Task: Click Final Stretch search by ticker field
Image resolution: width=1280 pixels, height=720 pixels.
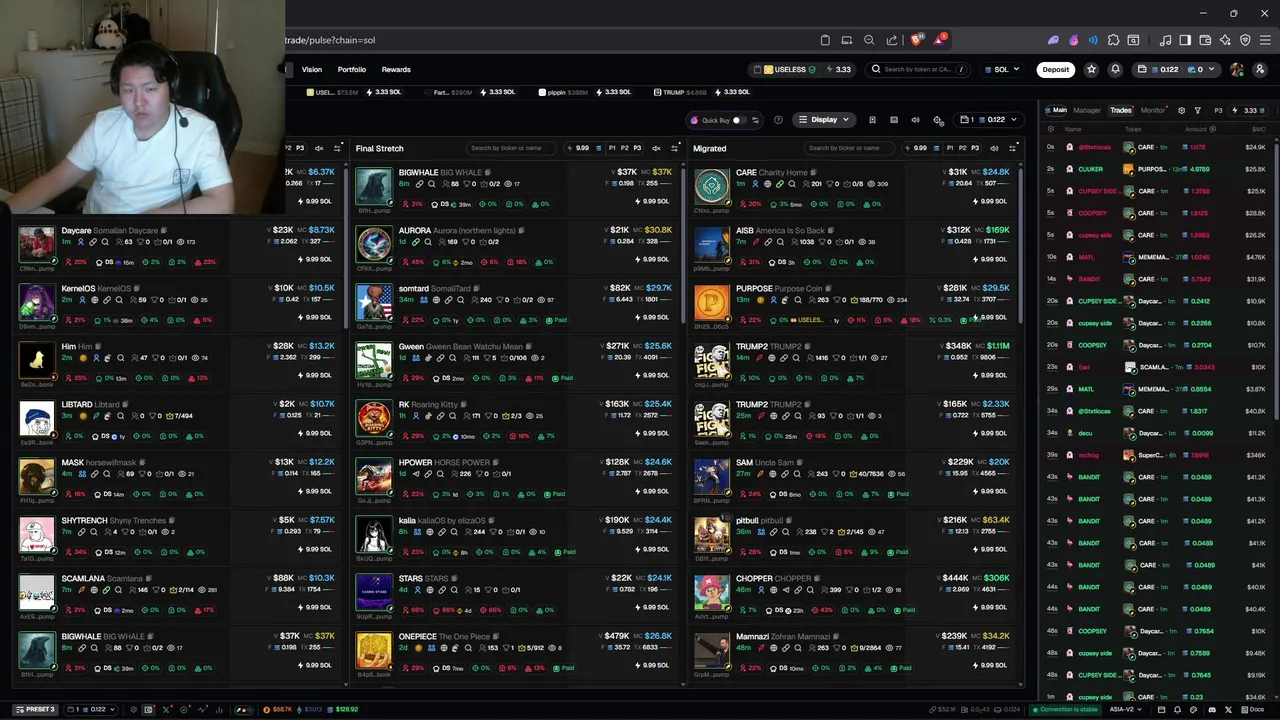Action: coord(510,148)
